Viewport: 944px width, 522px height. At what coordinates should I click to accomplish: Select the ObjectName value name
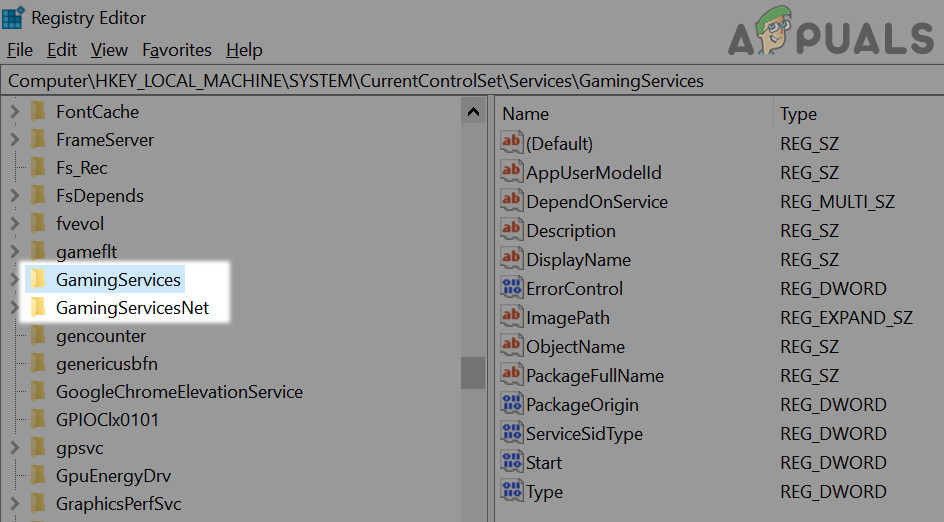click(x=576, y=347)
